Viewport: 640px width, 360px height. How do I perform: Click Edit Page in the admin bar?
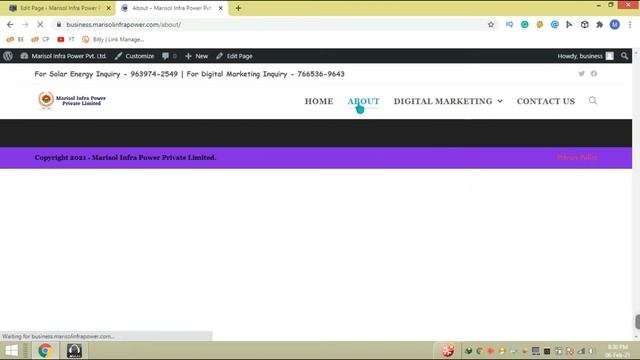(x=234, y=56)
